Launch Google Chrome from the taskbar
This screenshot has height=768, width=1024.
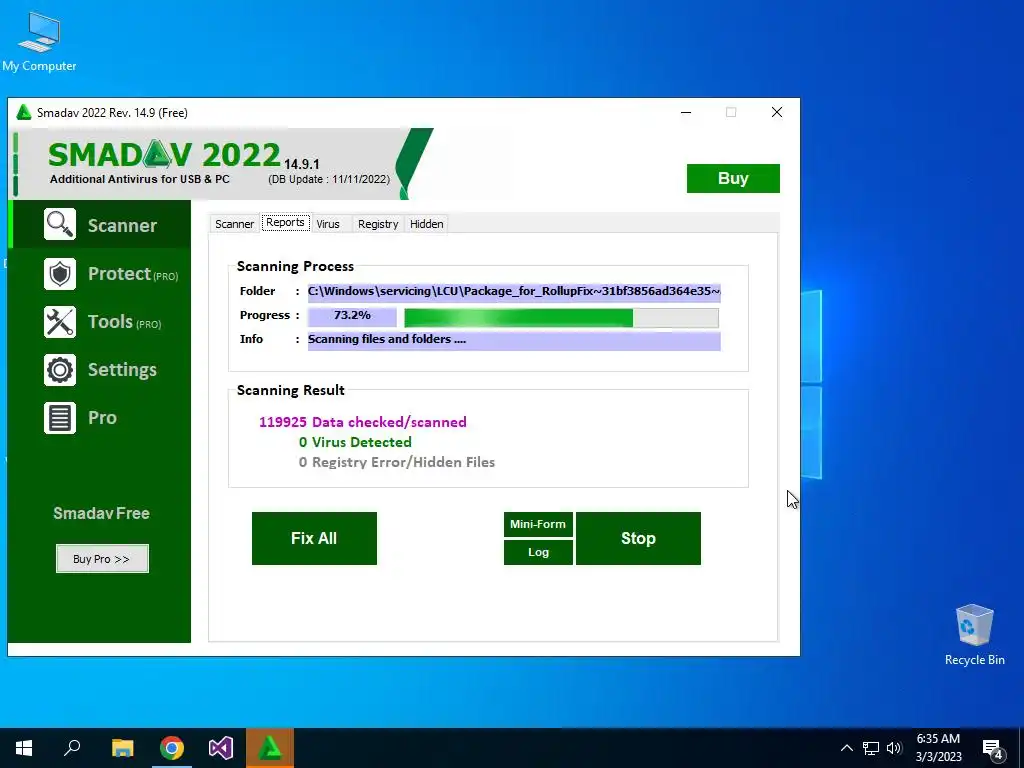point(172,748)
